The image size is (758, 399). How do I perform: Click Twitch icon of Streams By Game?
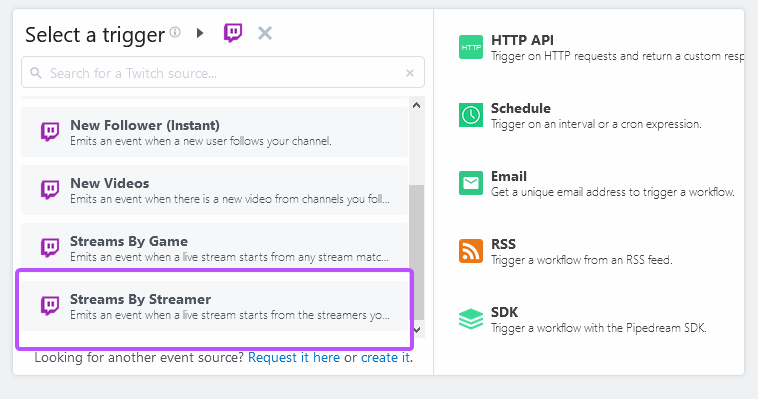[50, 248]
